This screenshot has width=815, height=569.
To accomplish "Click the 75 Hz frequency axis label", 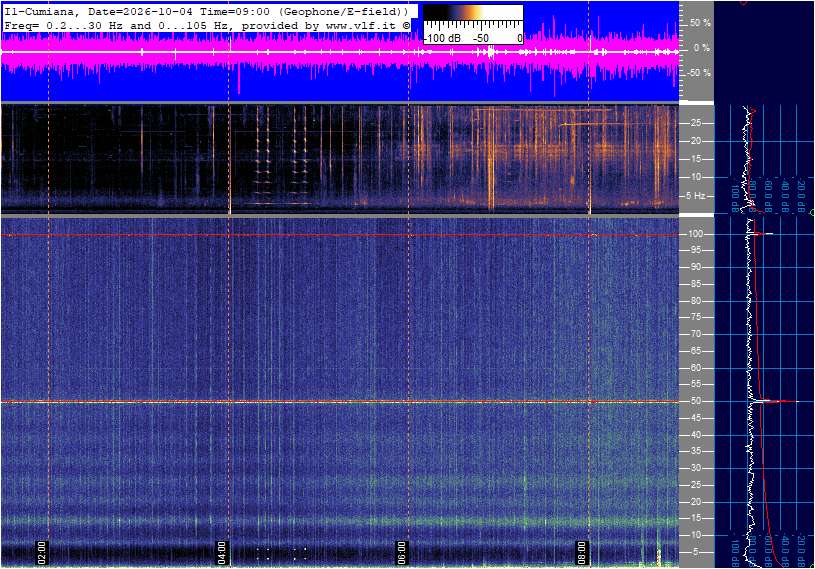I will (x=695, y=317).
